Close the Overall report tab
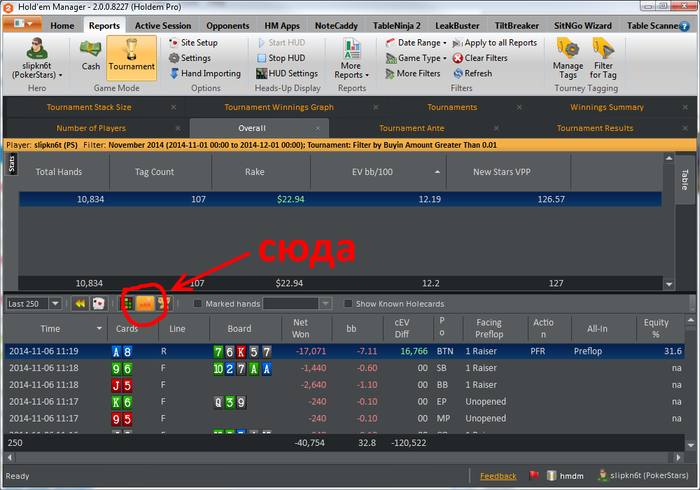The height and width of the screenshot is (490, 700). click(318, 129)
